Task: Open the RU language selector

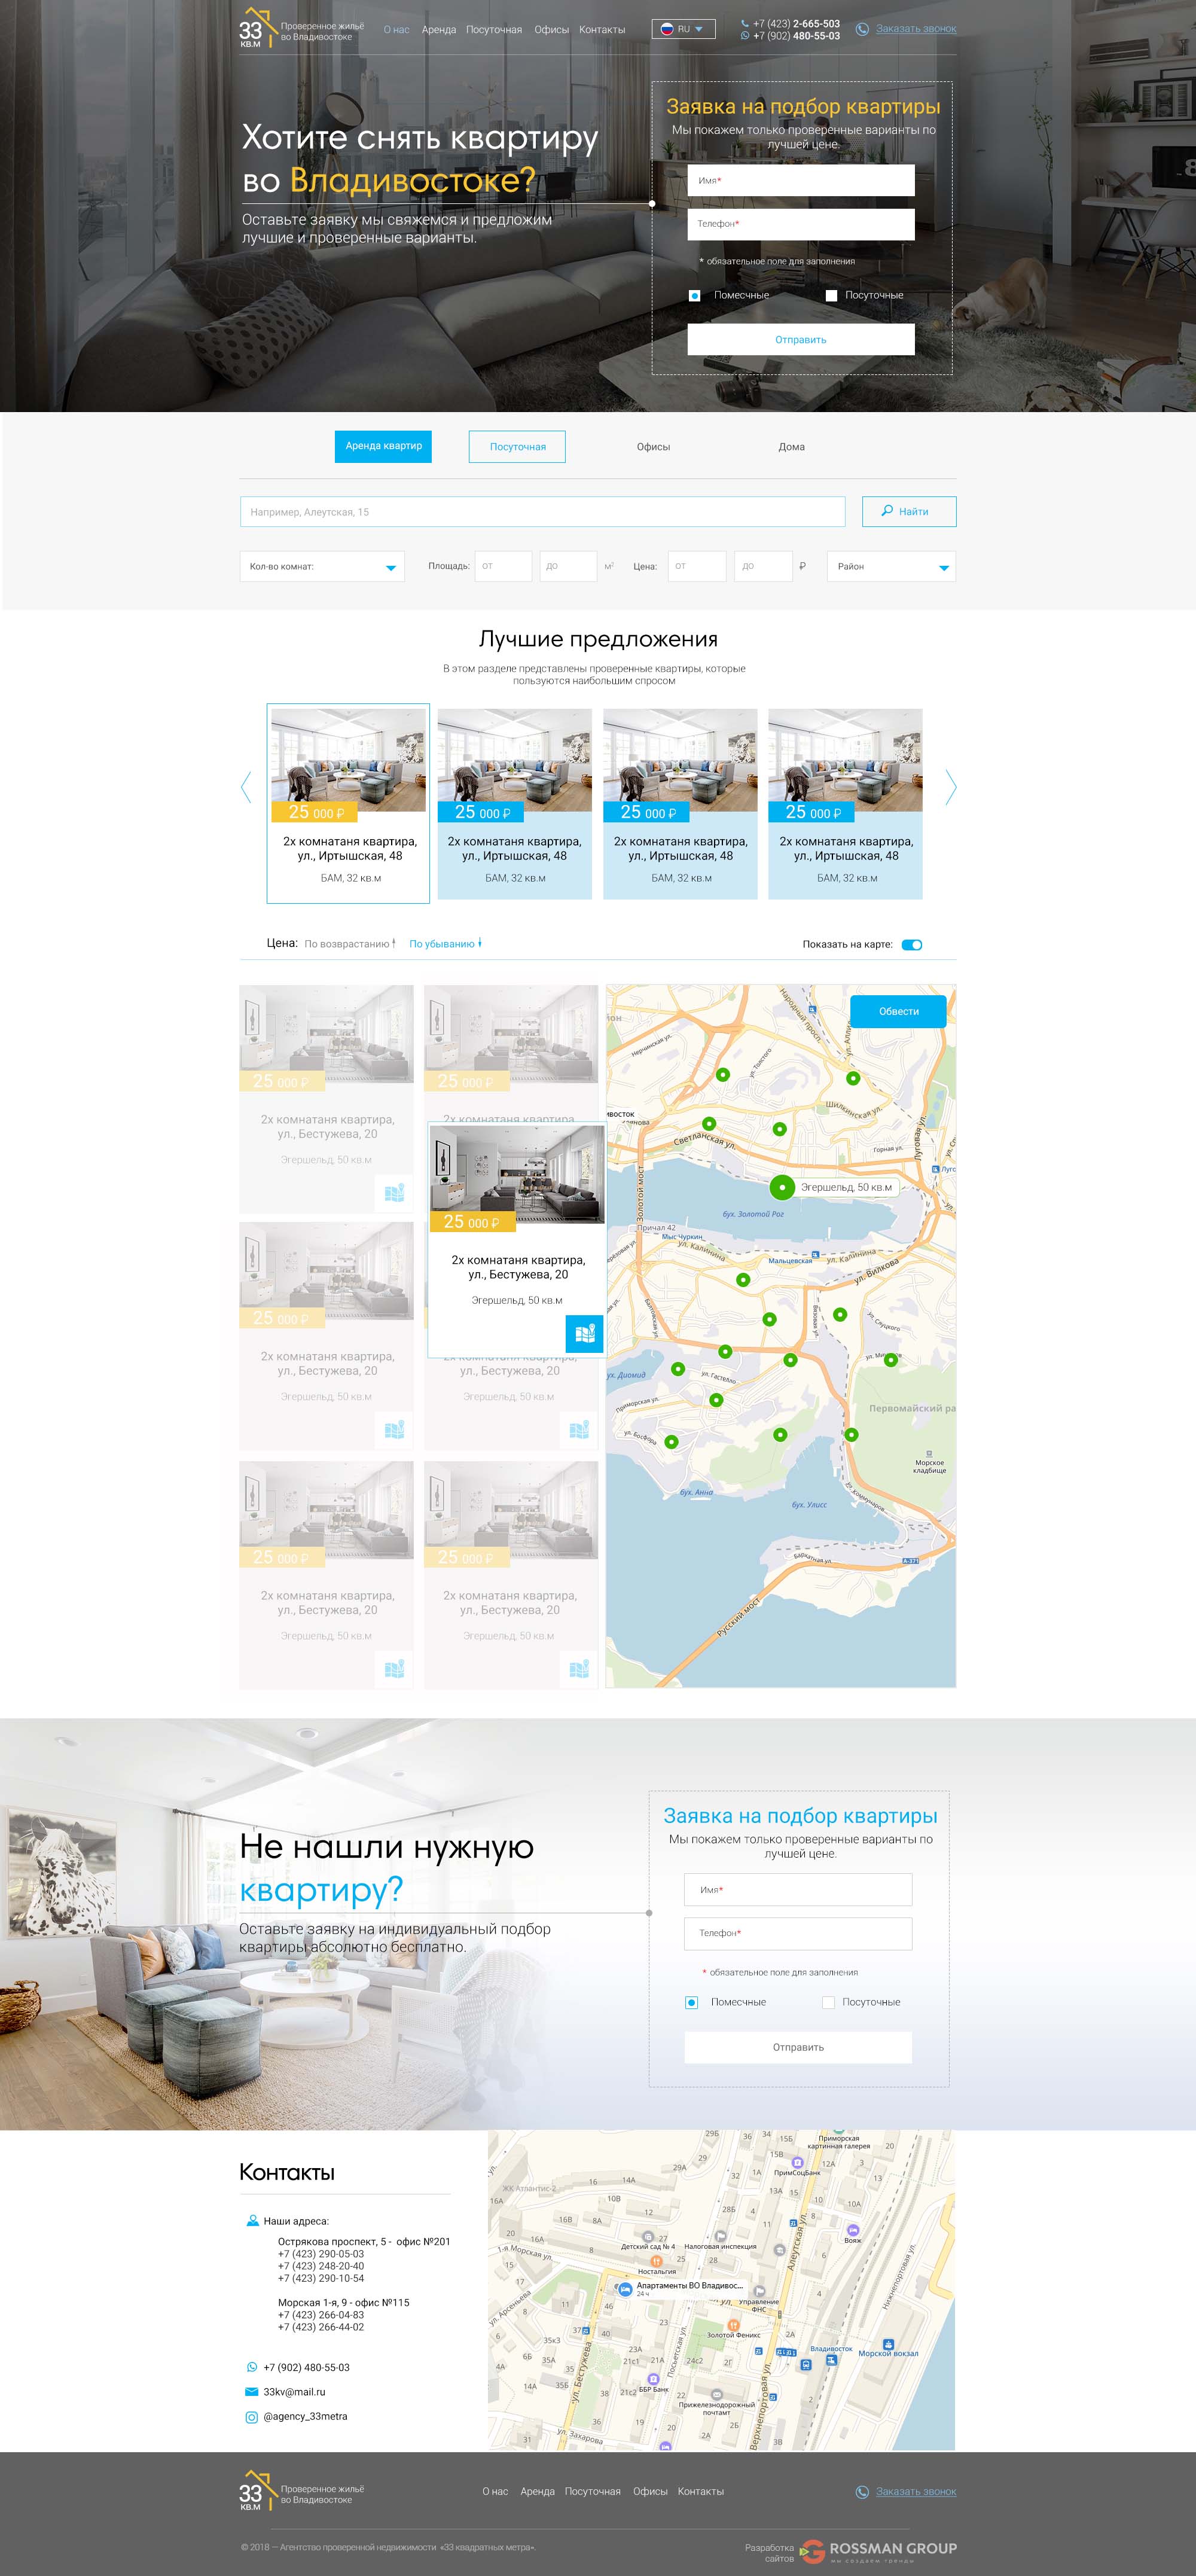Action: [x=683, y=29]
